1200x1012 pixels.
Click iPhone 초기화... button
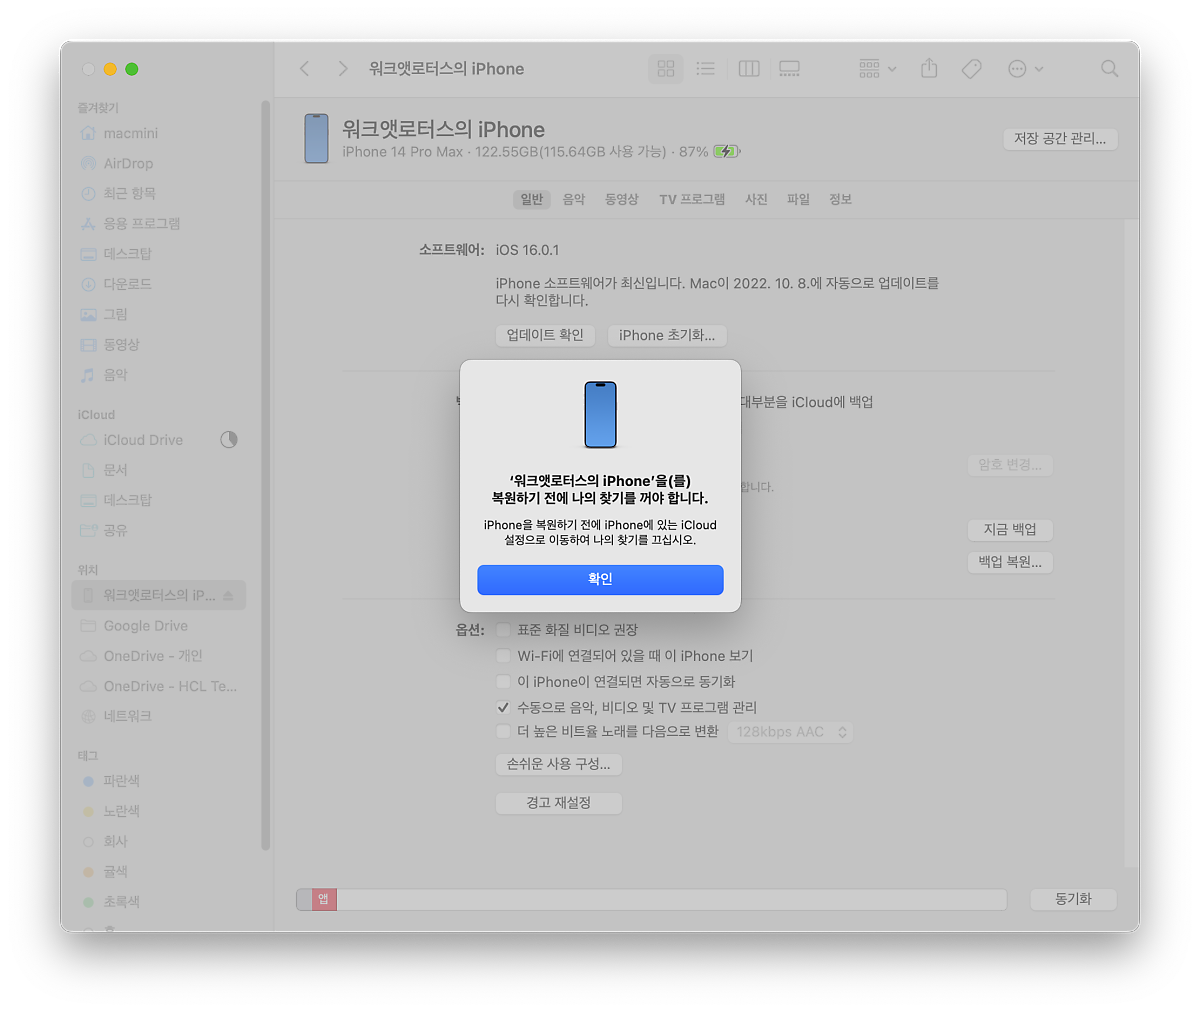coord(667,335)
